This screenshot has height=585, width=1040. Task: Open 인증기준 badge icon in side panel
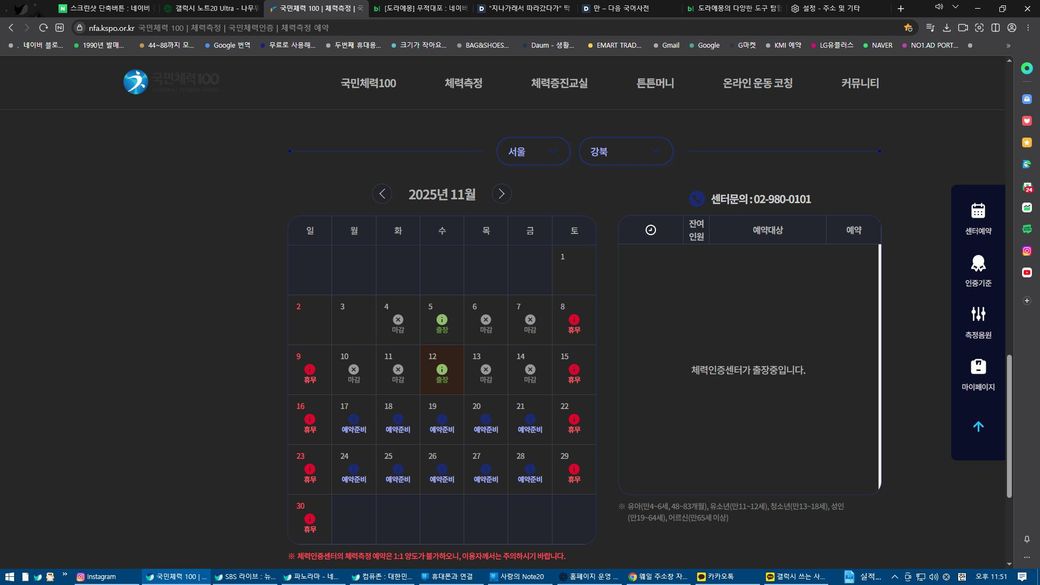tap(978, 263)
